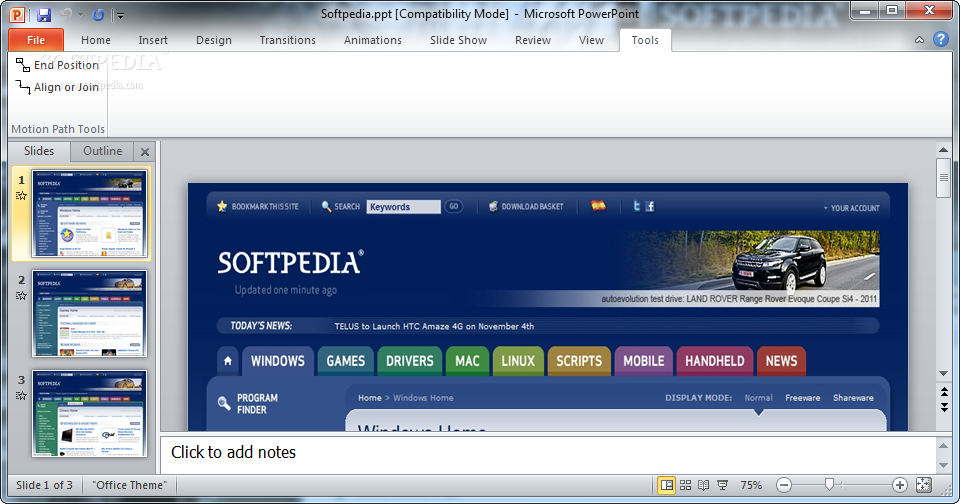Fit slide to current window icon
The width and height of the screenshot is (960, 504).
click(923, 485)
